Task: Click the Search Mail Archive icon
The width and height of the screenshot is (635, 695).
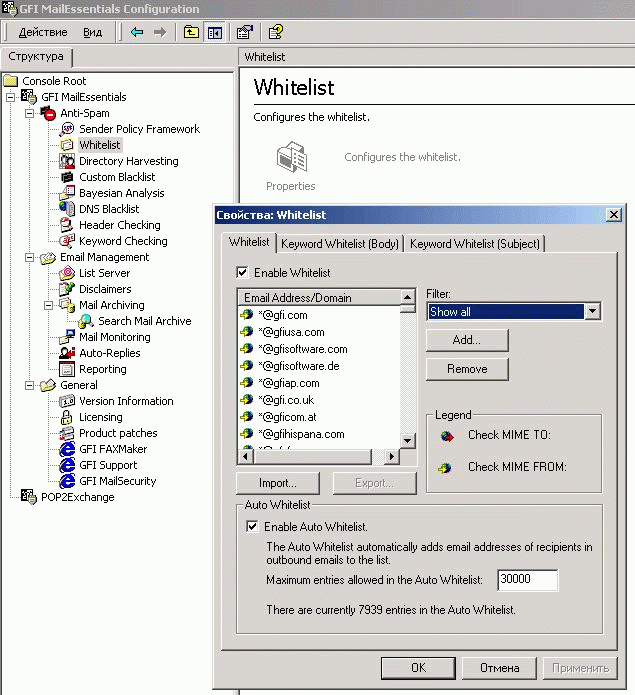Action: click(x=86, y=321)
